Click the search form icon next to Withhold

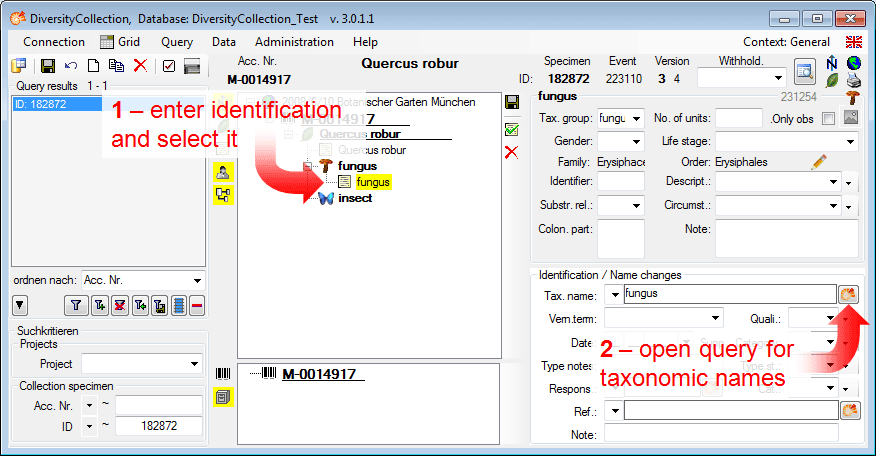pyautogui.click(x=804, y=71)
